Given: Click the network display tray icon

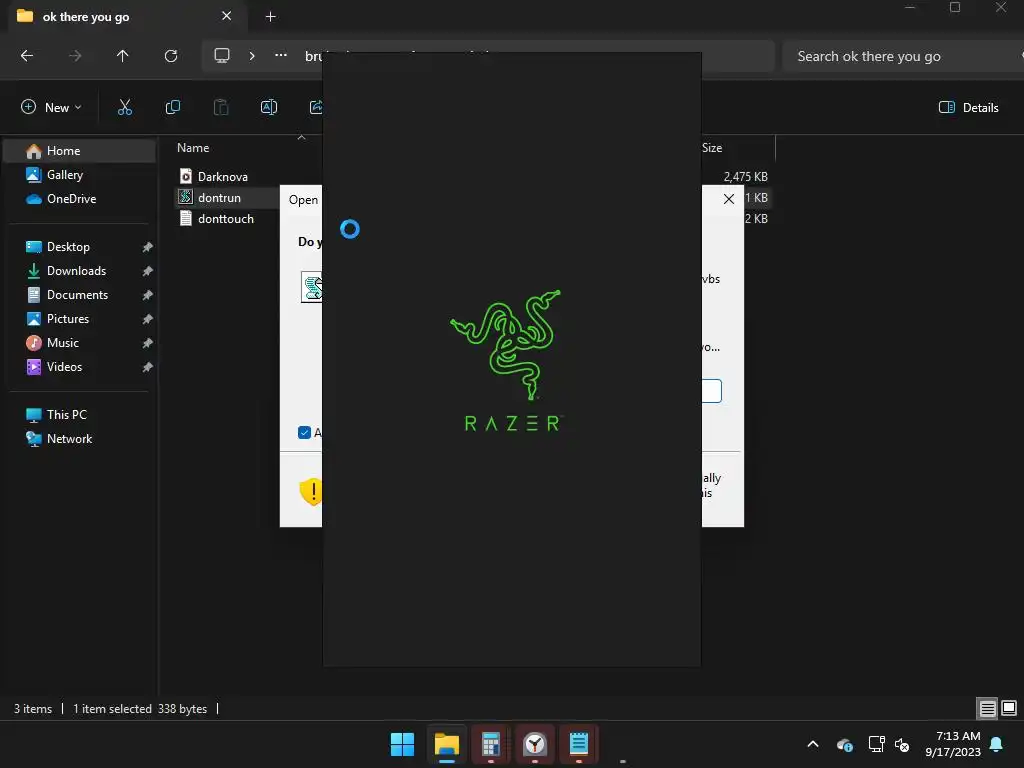Looking at the screenshot, I should [x=876, y=744].
